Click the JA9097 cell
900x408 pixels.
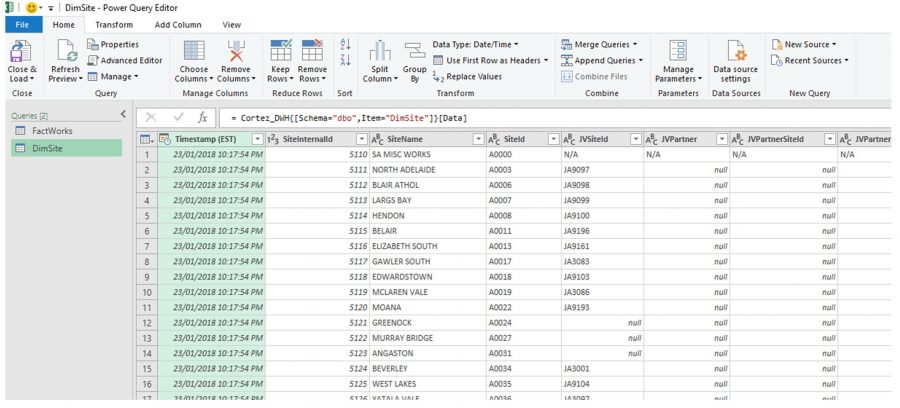[602, 170]
